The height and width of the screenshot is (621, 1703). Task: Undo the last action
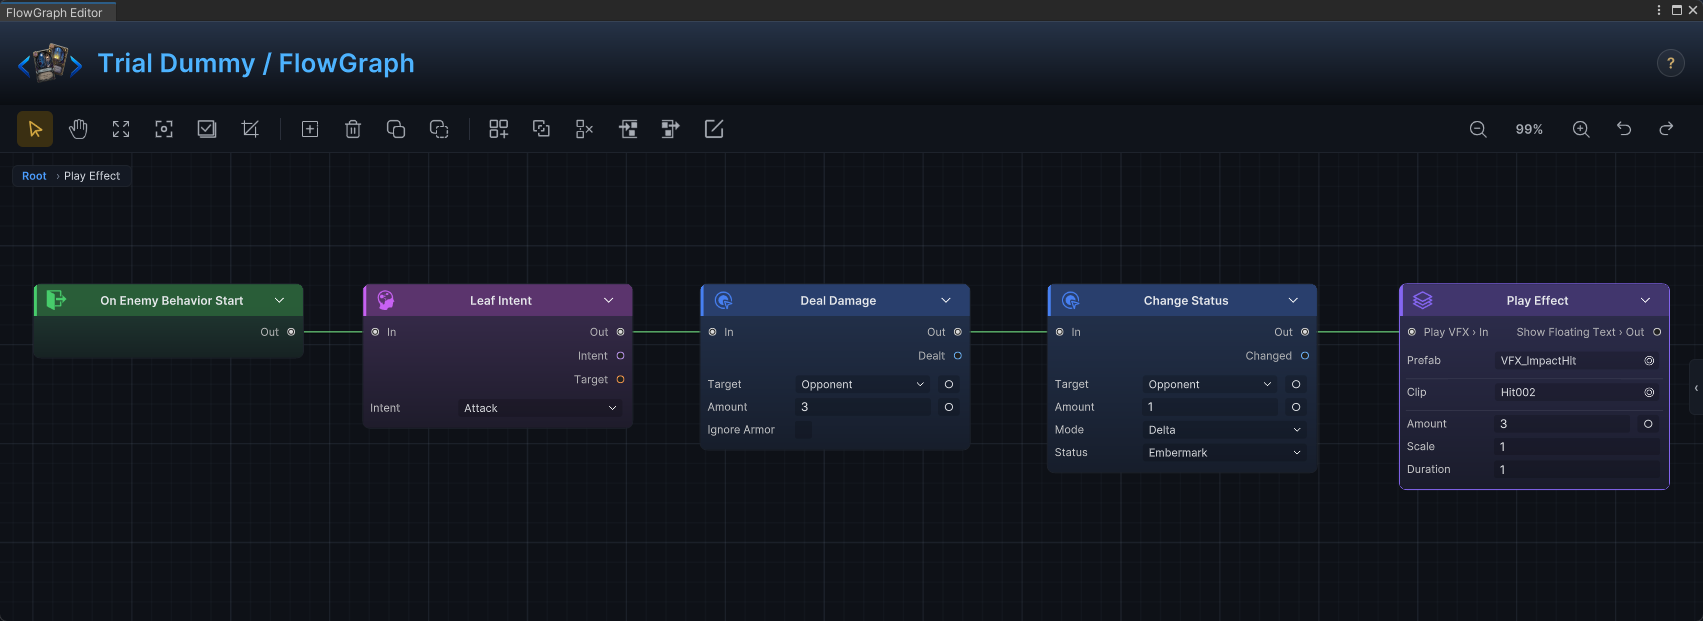(x=1624, y=129)
